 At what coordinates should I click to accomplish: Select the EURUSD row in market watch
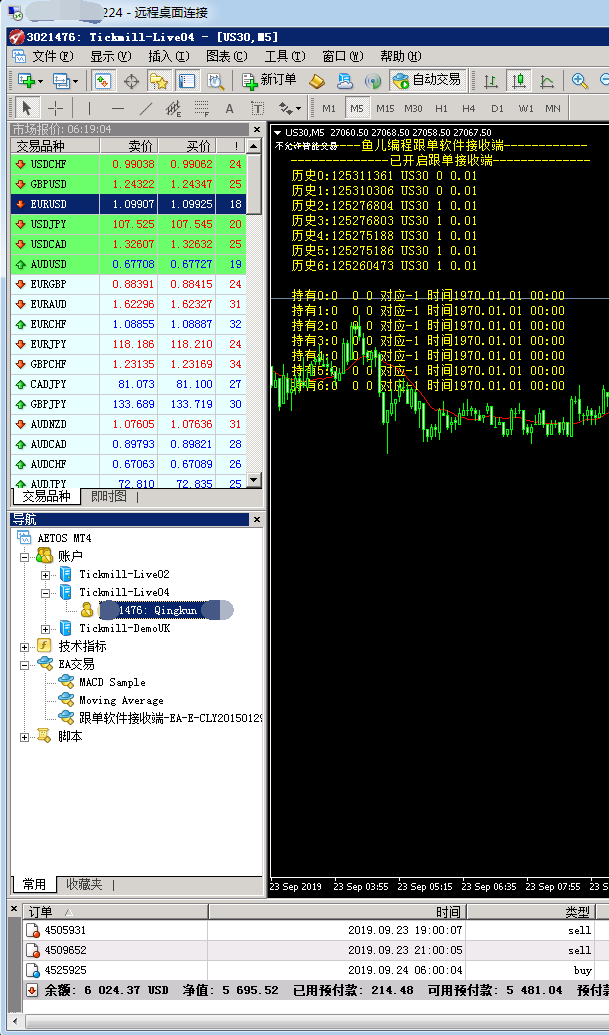click(x=129, y=205)
